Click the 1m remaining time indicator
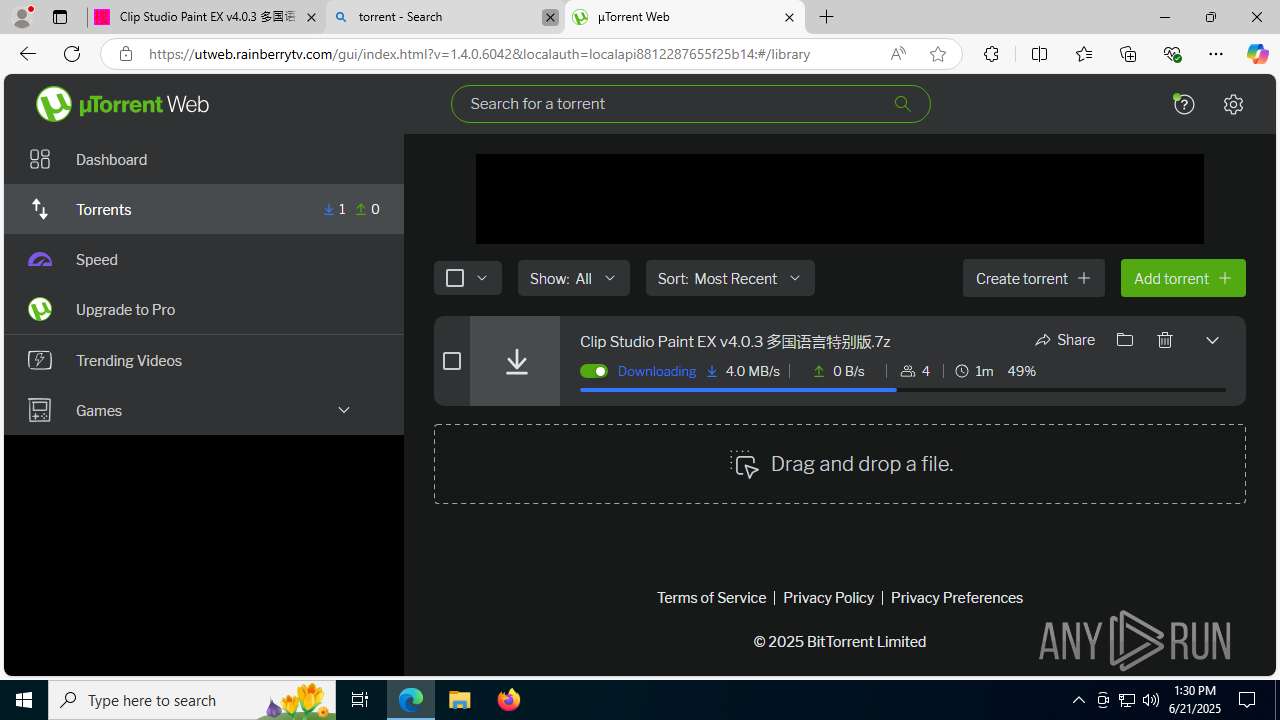This screenshot has width=1280, height=720. point(974,371)
